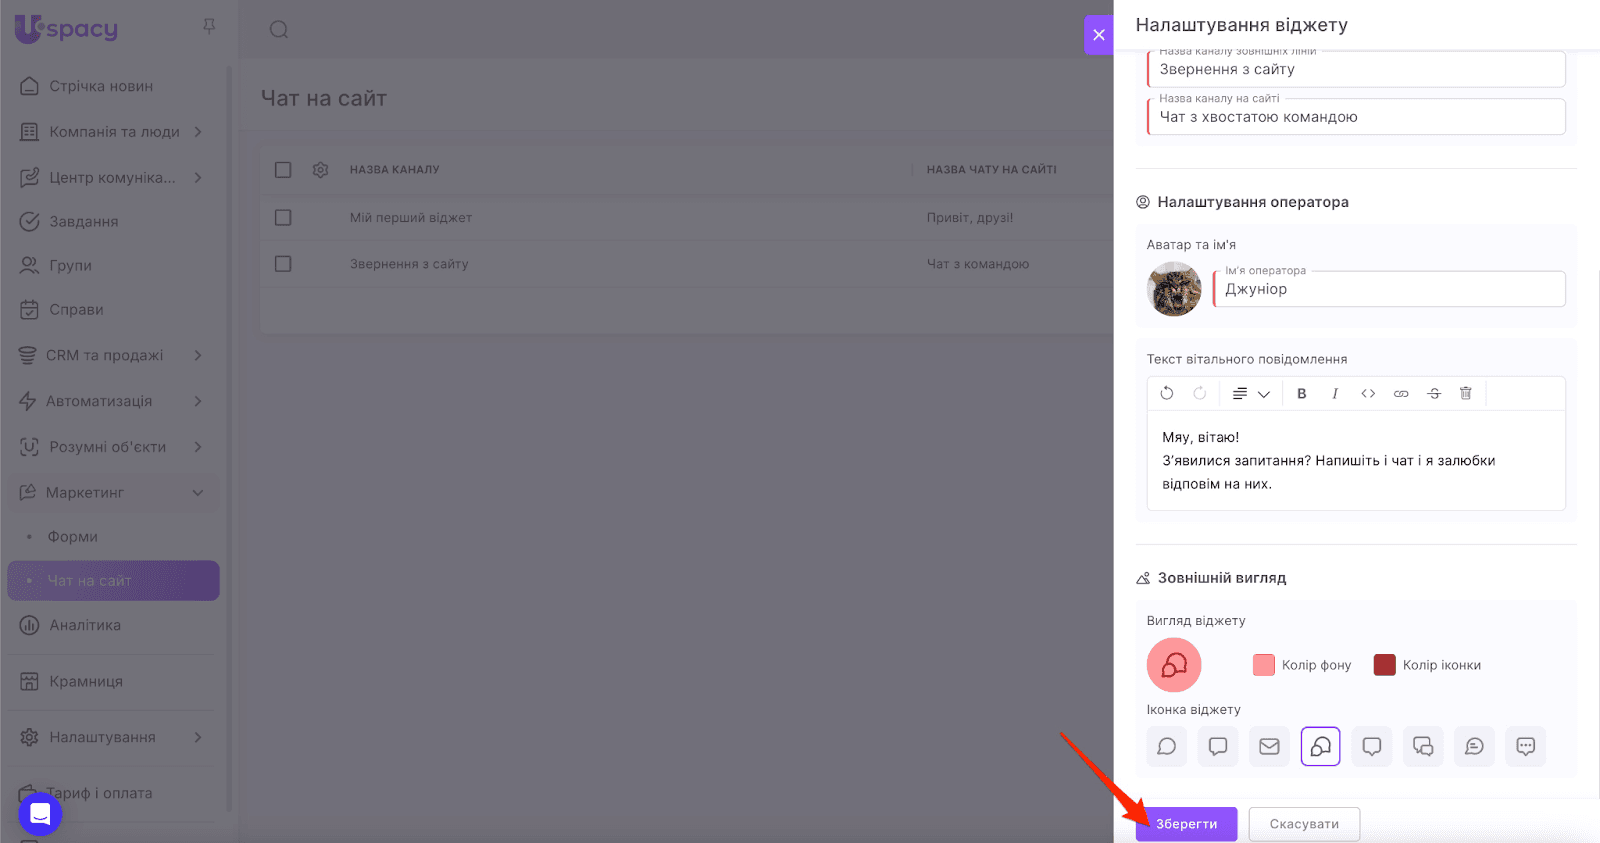Insert a code block using the angle-brackets icon

(1368, 393)
